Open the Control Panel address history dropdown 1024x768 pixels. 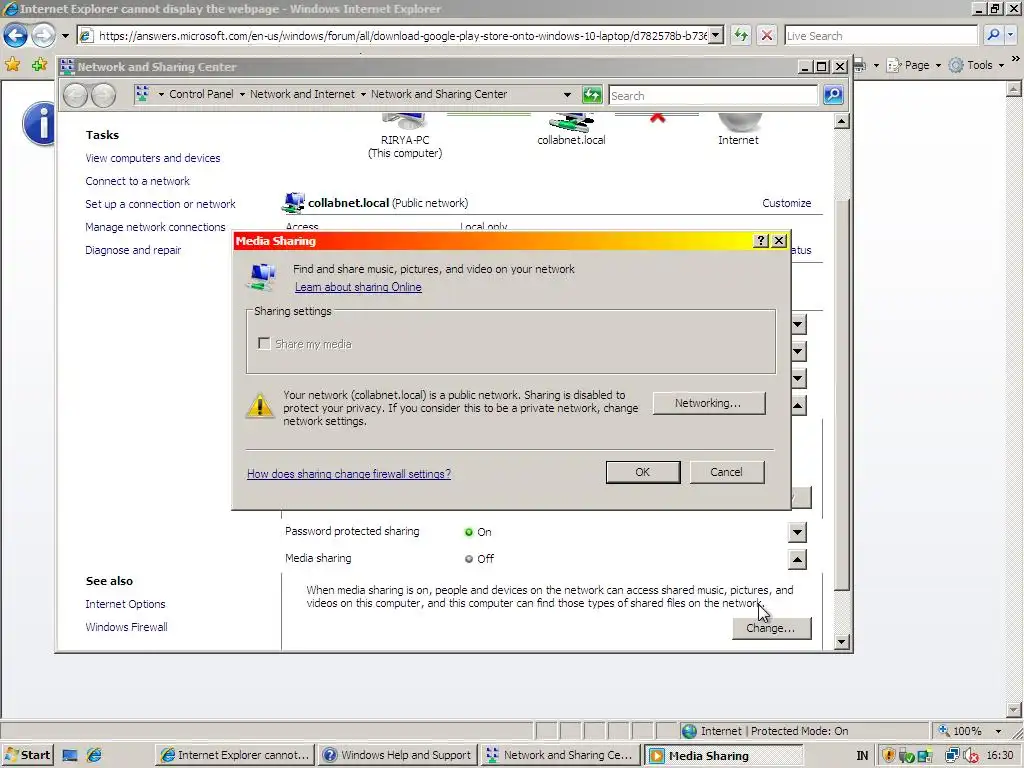567,95
